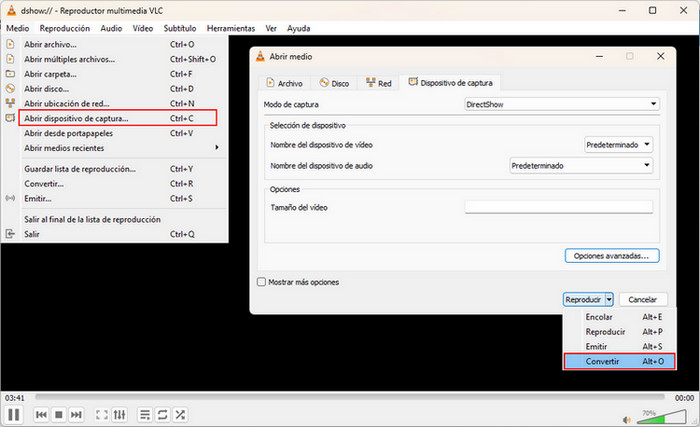Open the Vídeo menu
This screenshot has width=700, height=427.
pos(143,28)
